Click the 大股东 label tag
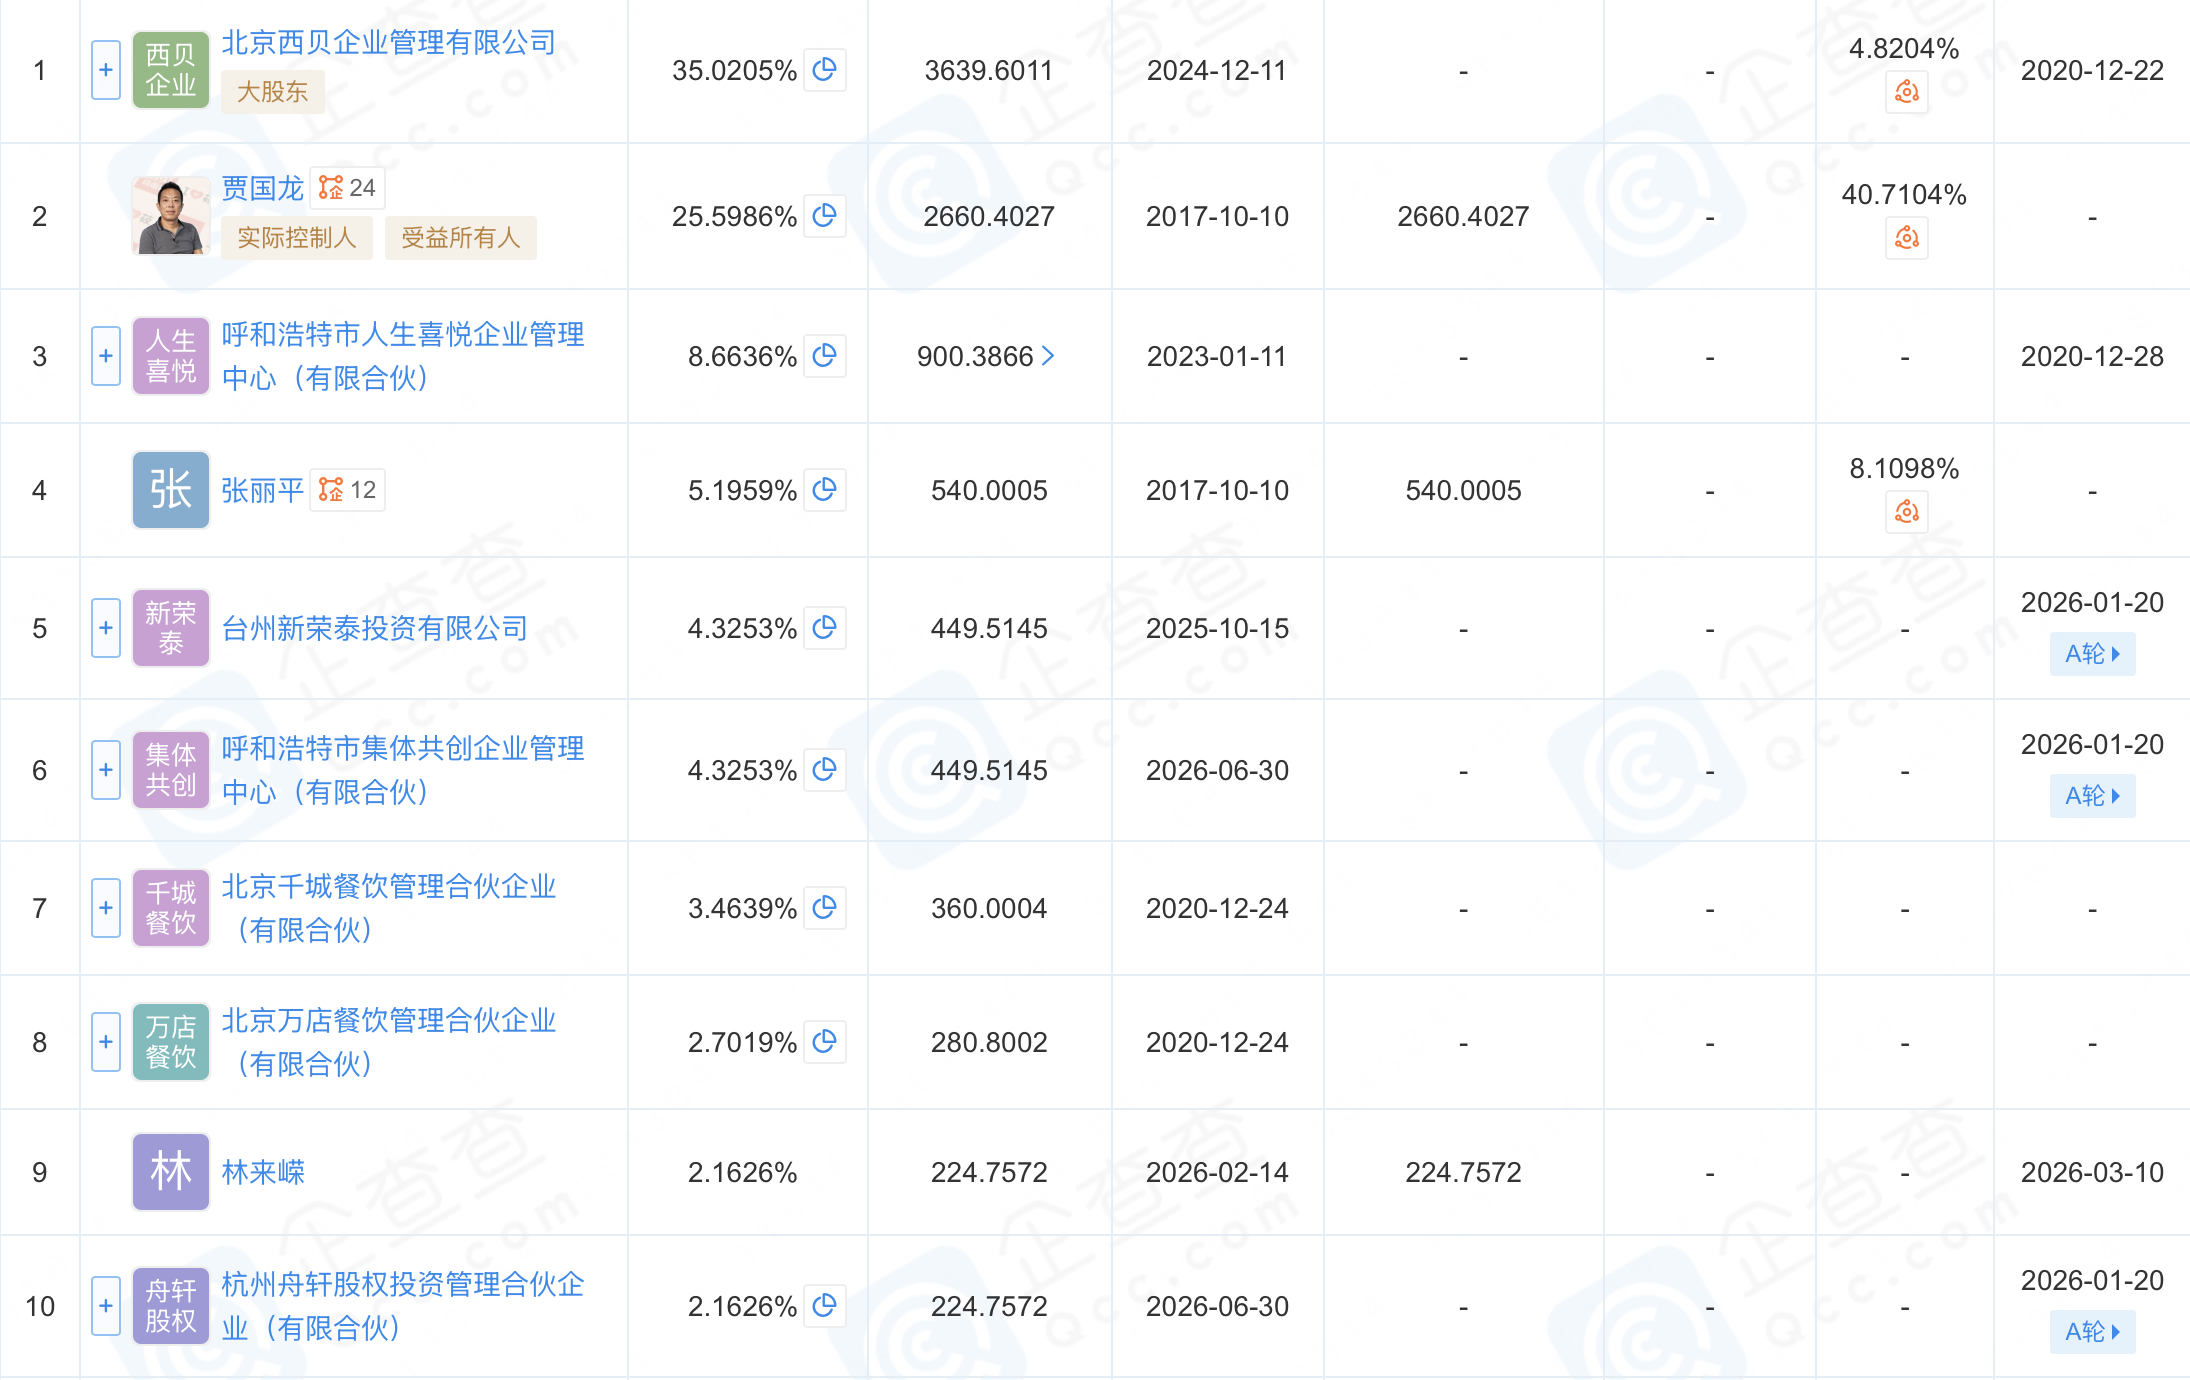 [x=272, y=92]
